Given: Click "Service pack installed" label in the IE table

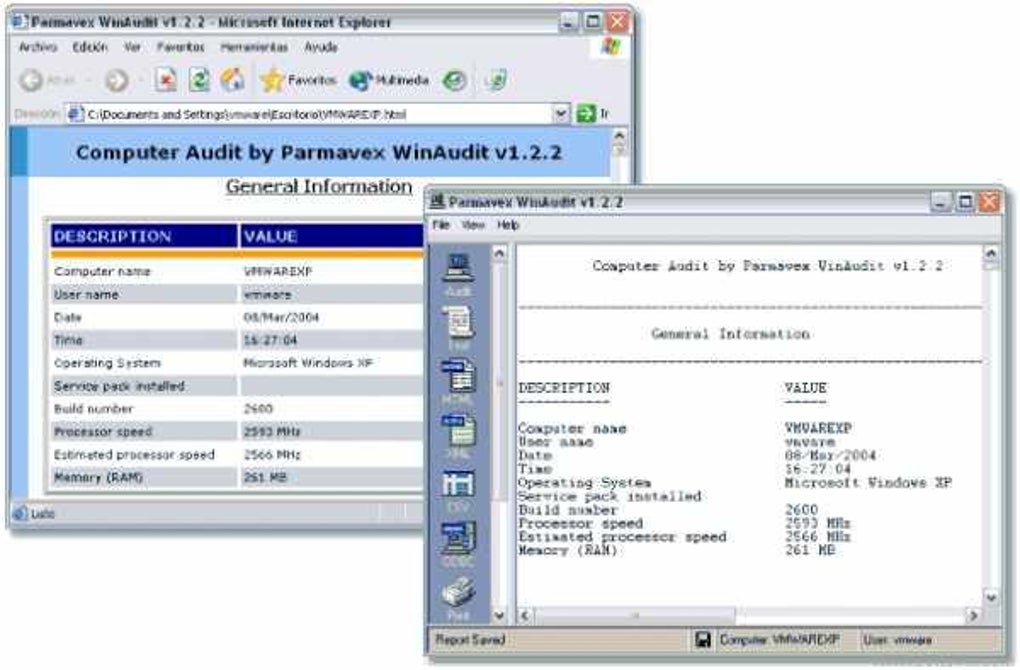Looking at the screenshot, I should (x=120, y=386).
